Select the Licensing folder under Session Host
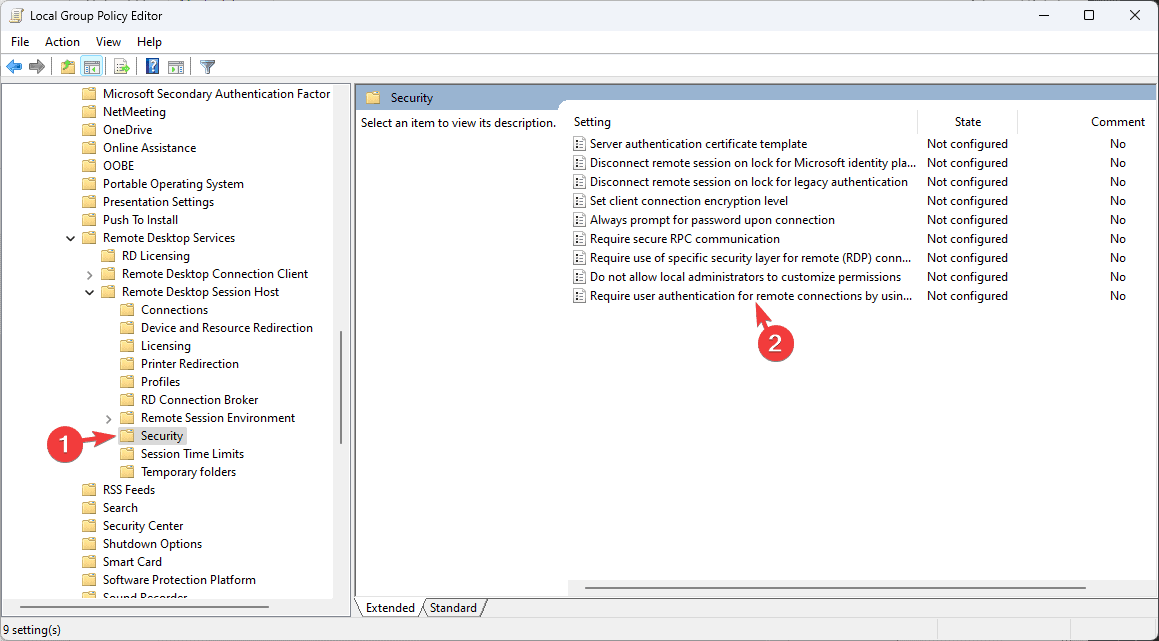1159x641 pixels. (x=166, y=346)
